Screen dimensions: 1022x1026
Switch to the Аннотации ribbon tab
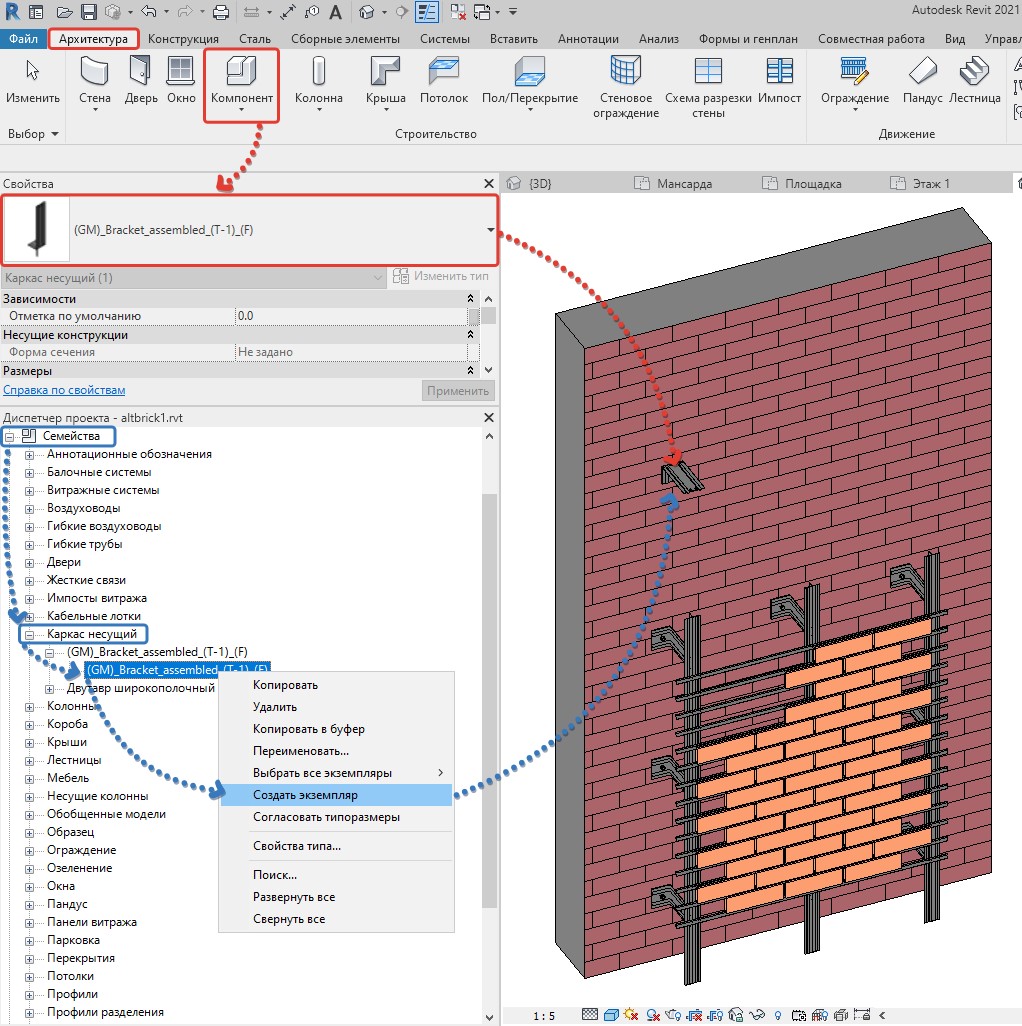click(x=589, y=39)
